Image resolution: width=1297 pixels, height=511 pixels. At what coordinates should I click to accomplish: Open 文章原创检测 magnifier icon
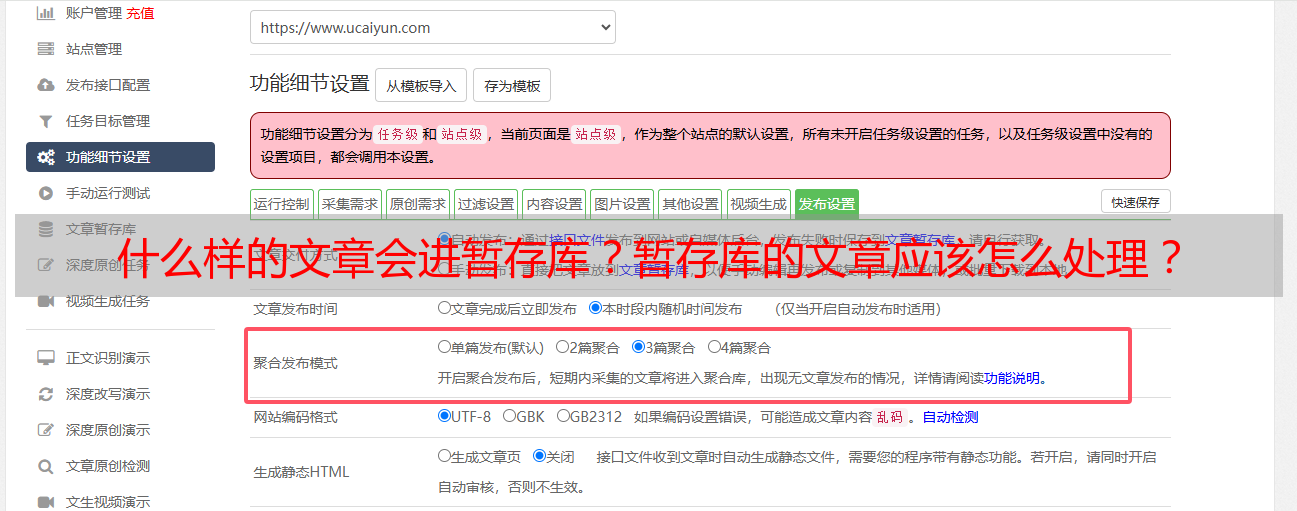[x=45, y=466]
